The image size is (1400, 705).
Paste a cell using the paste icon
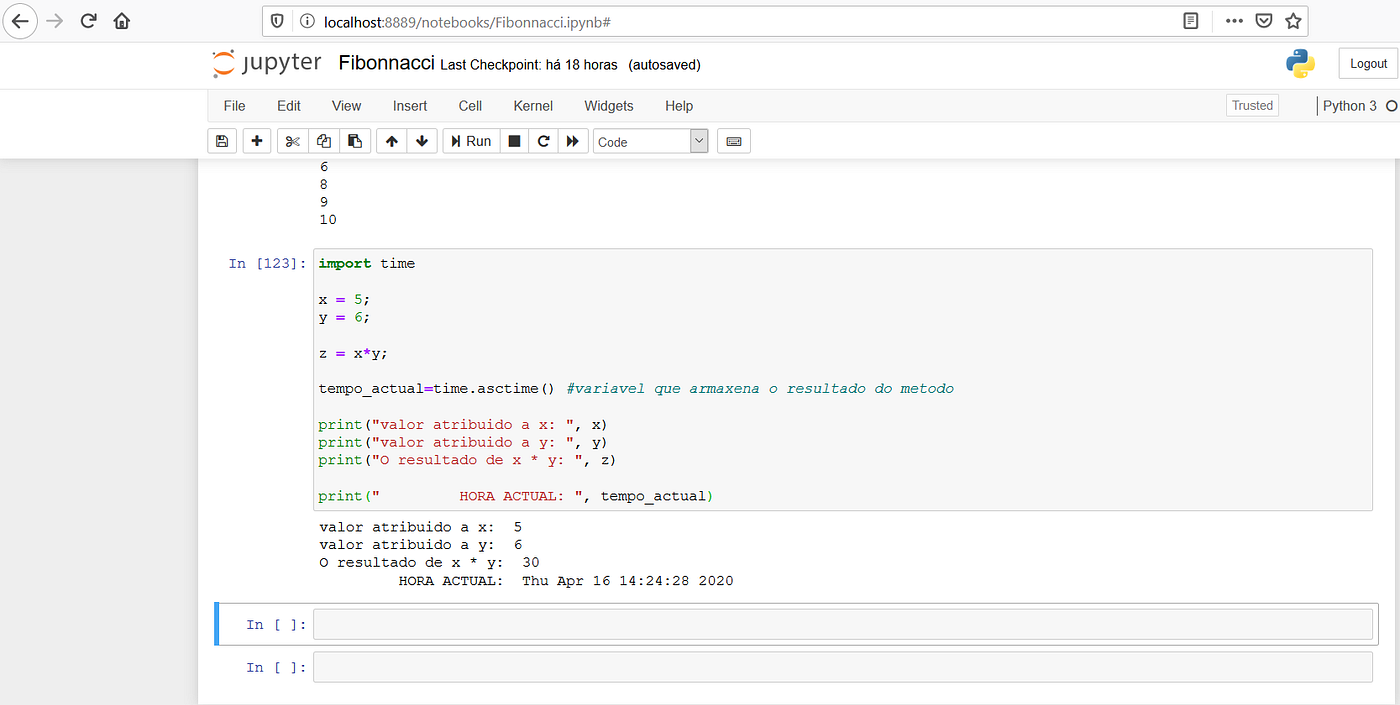pos(355,140)
